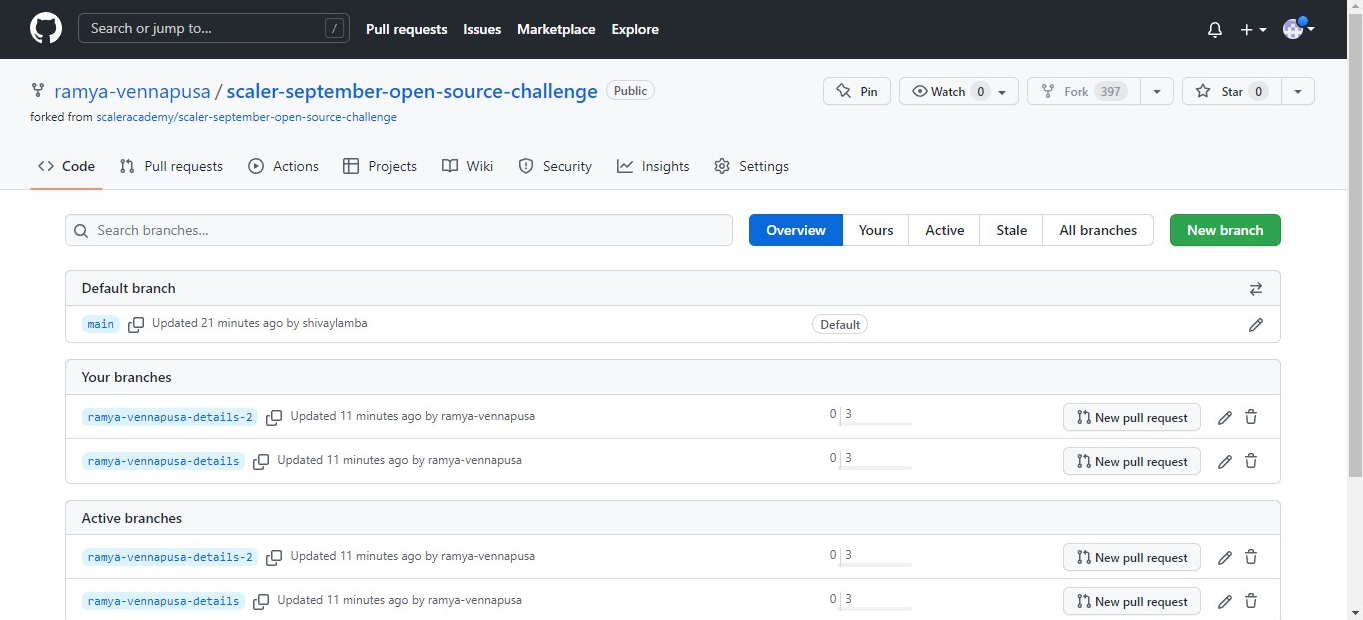Open repository Settings tab
The height and width of the screenshot is (620, 1363).
(751, 166)
